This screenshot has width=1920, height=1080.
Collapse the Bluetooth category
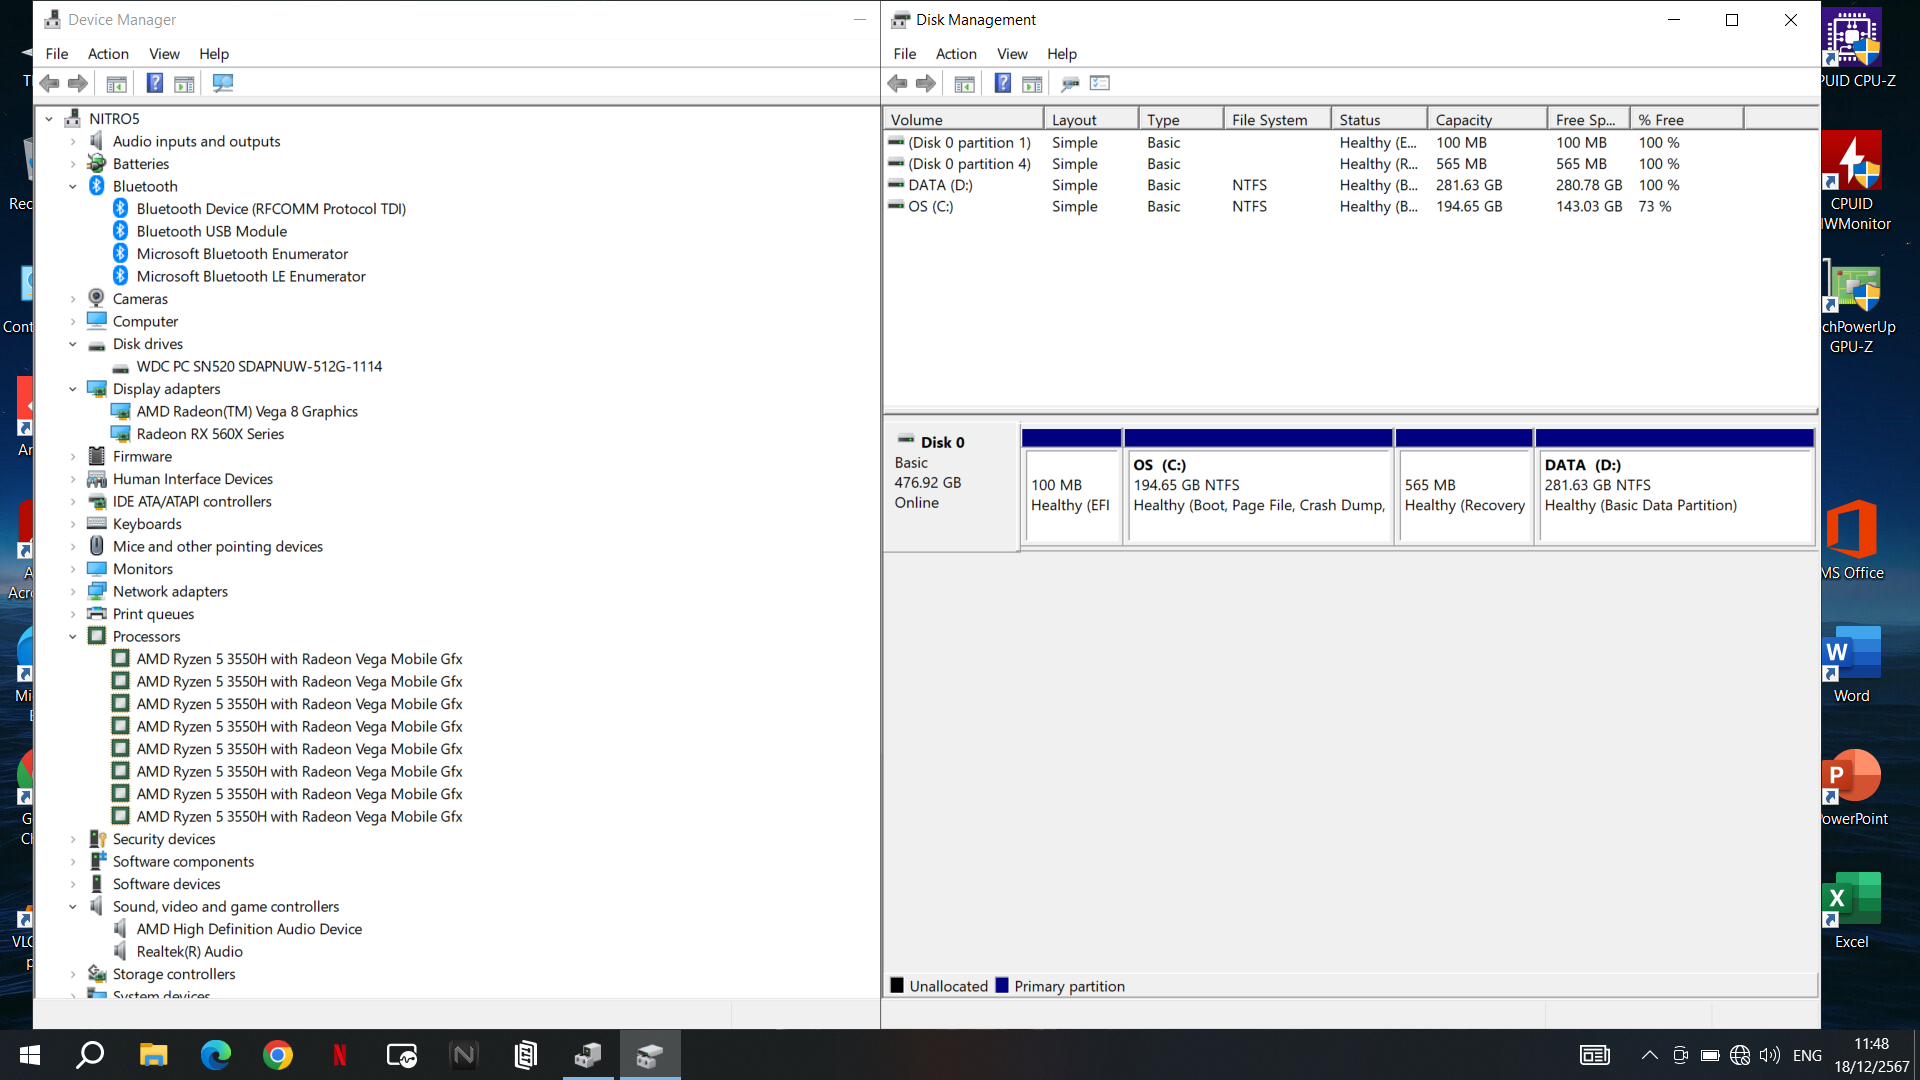click(x=73, y=187)
